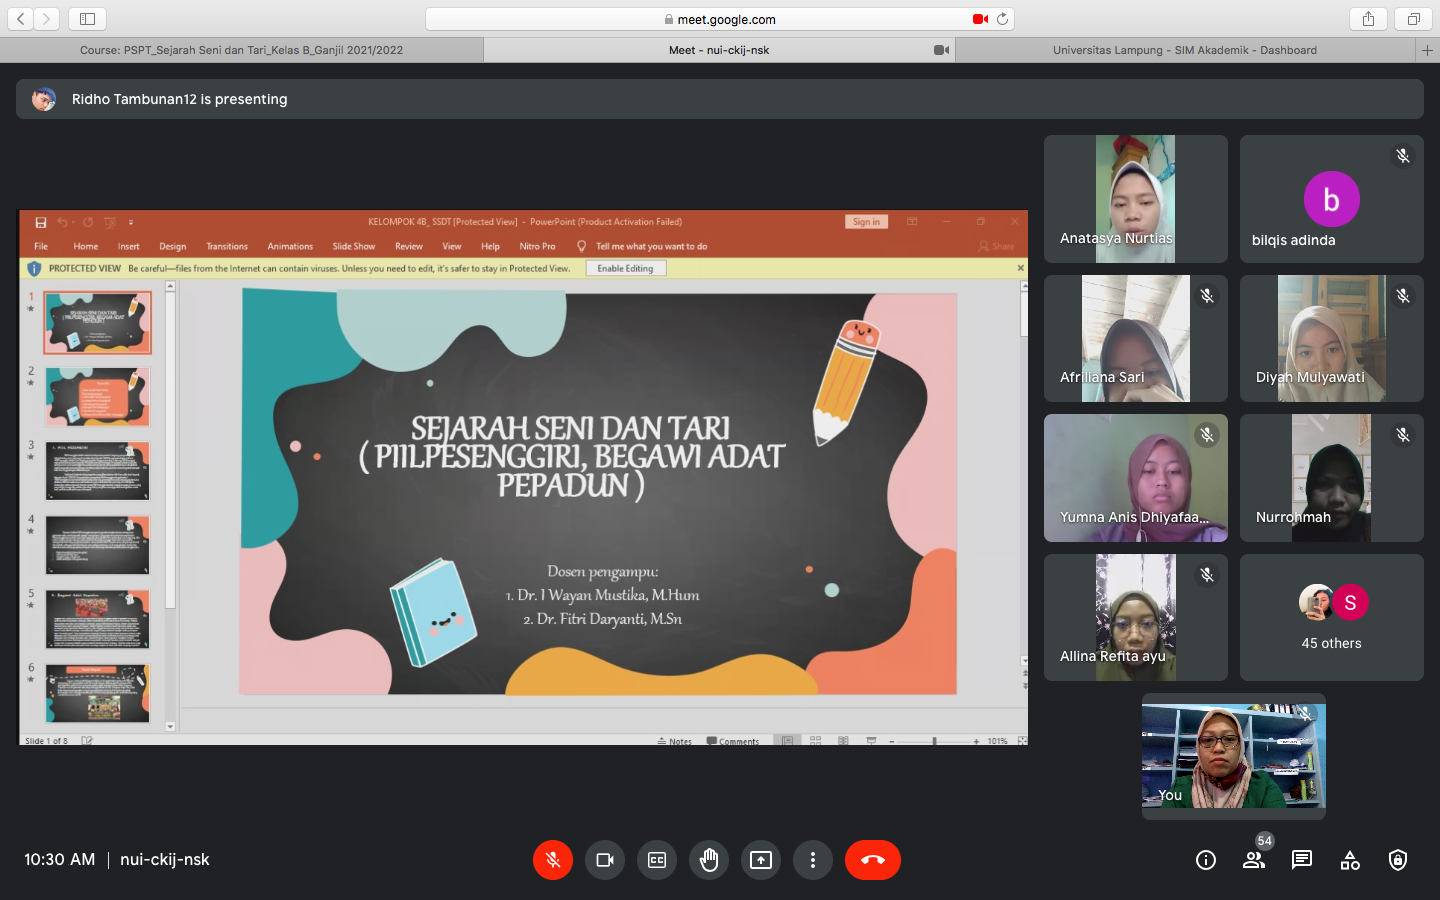
Task: Open the chat messages panel
Action: (1302, 860)
